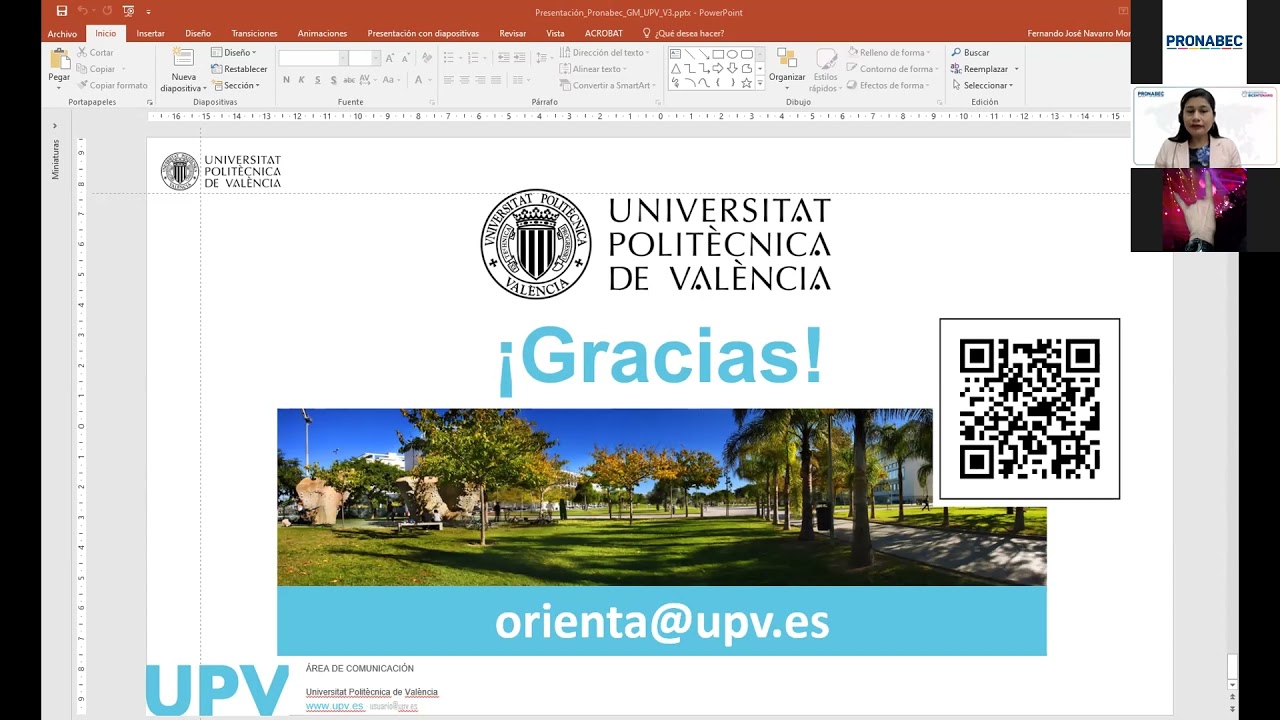Screen dimensions: 1280x720
Task: Open Contorno de forma color dropdown
Action: pos(893,69)
